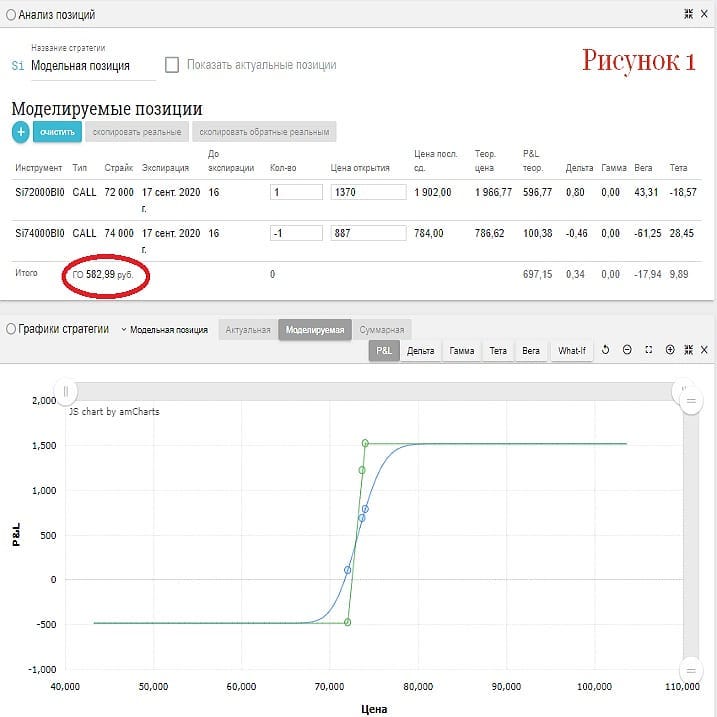The height and width of the screenshot is (717, 717).
Task: Close the Анализ позиций panel
Action: 704,14
